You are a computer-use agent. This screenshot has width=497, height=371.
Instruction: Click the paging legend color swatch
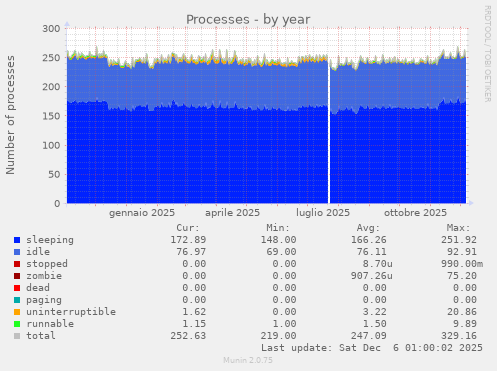point(17,300)
